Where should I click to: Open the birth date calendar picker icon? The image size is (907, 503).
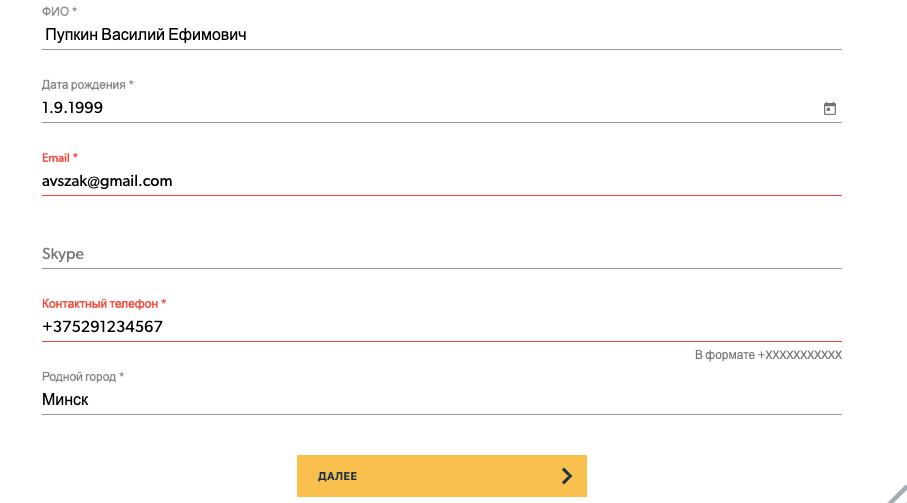tap(829, 108)
